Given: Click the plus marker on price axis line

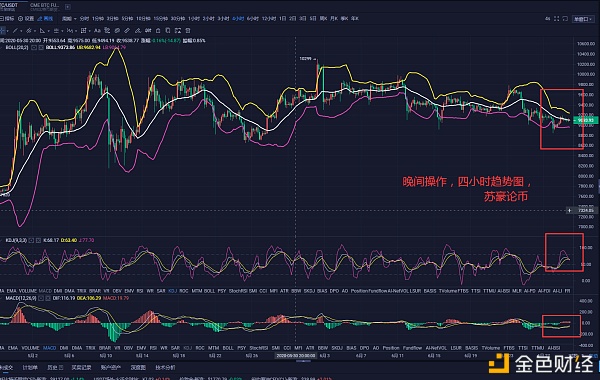Looking at the screenshot, I should [569, 210].
